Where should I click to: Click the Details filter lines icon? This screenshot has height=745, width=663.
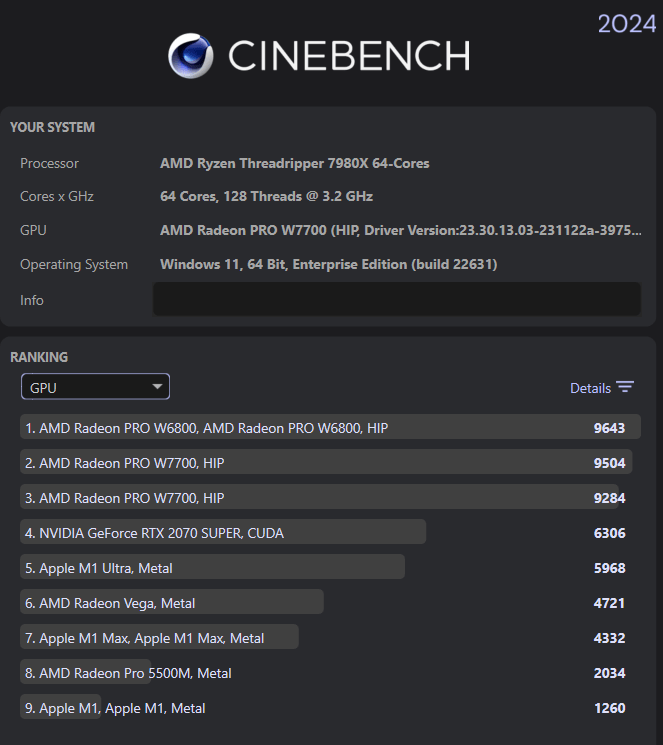[x=625, y=388]
